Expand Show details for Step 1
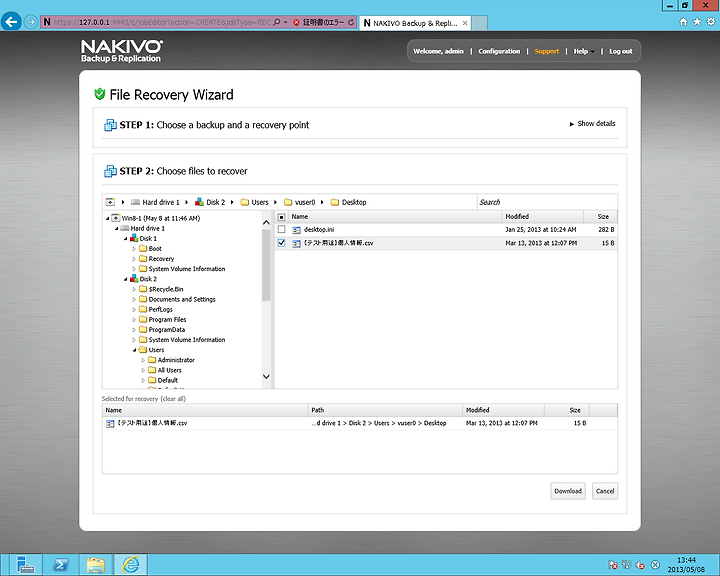720x576 pixels. click(x=592, y=124)
